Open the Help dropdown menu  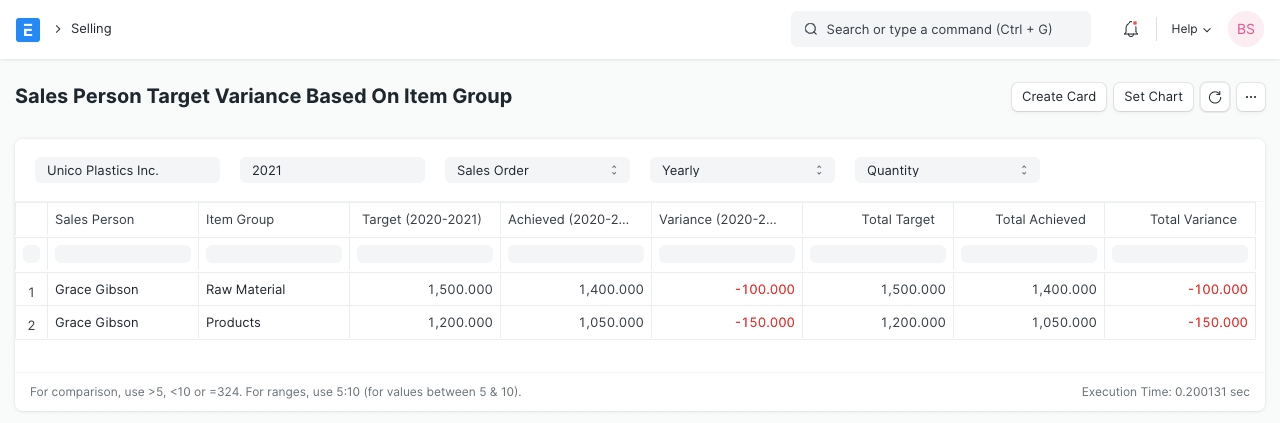[x=1190, y=30]
